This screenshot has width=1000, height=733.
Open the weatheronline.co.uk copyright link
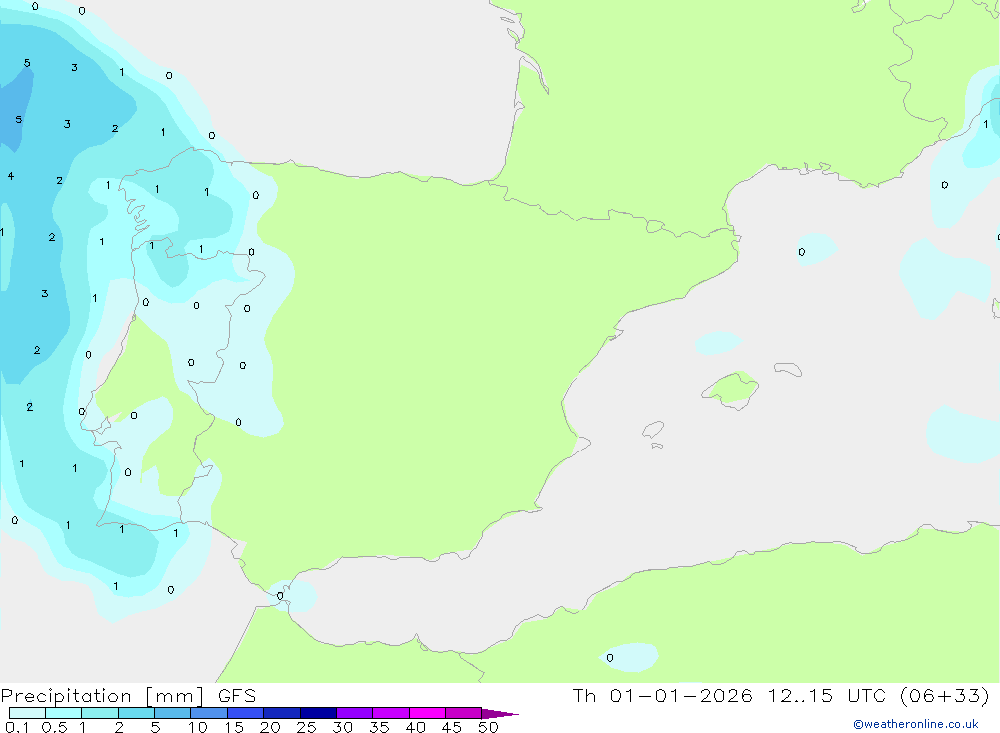(916, 724)
